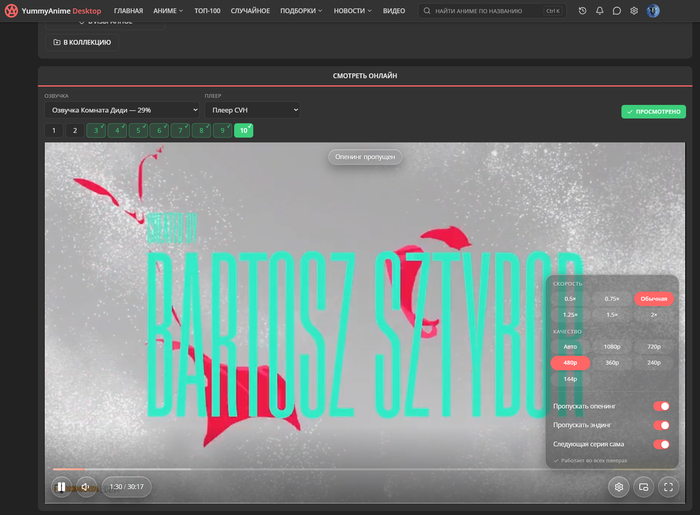Open watch history clock icon
This screenshot has width=700, height=515.
(582, 11)
